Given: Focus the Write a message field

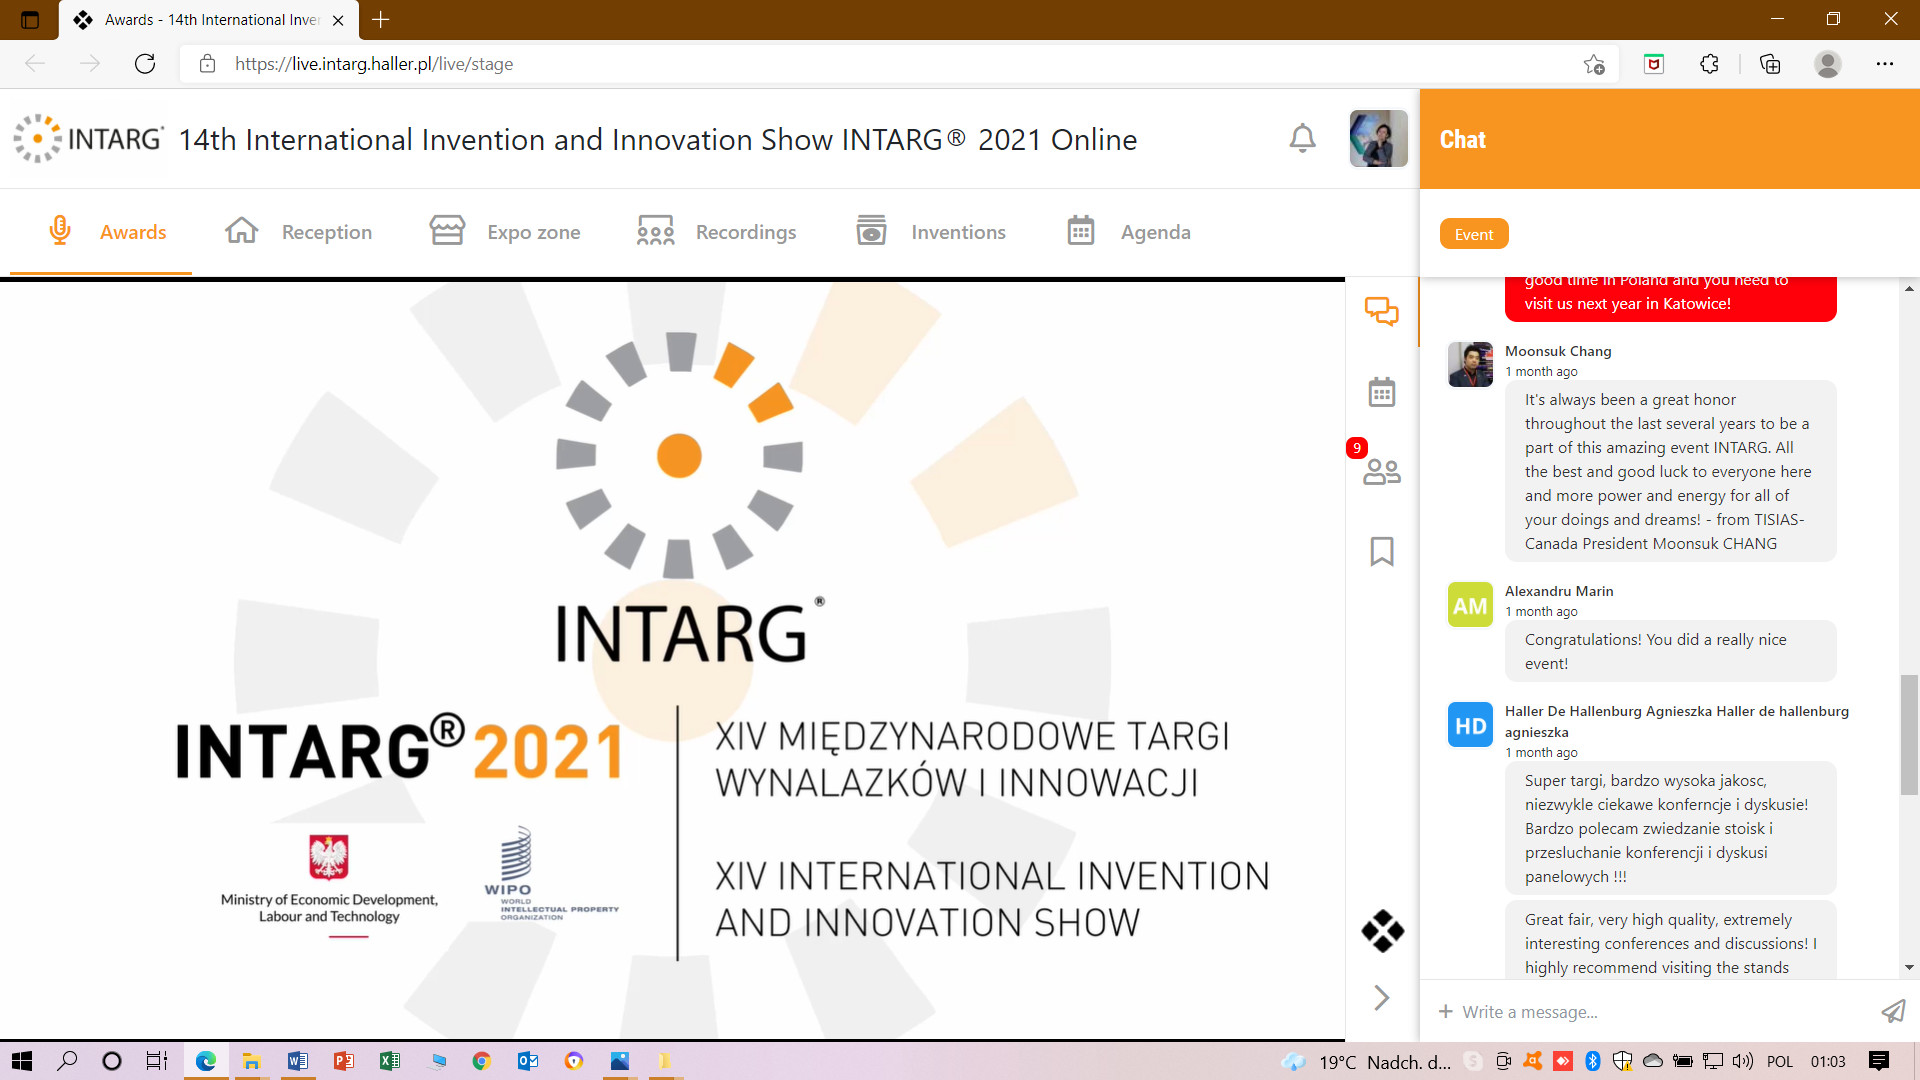Looking at the screenshot, I should [1665, 1012].
